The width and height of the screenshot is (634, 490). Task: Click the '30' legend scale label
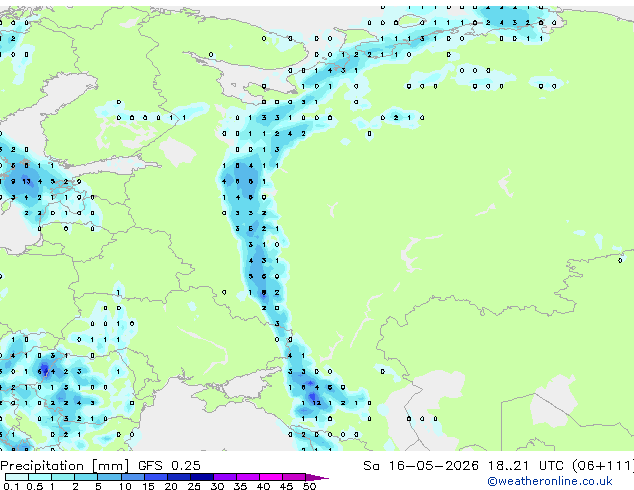[217, 486]
